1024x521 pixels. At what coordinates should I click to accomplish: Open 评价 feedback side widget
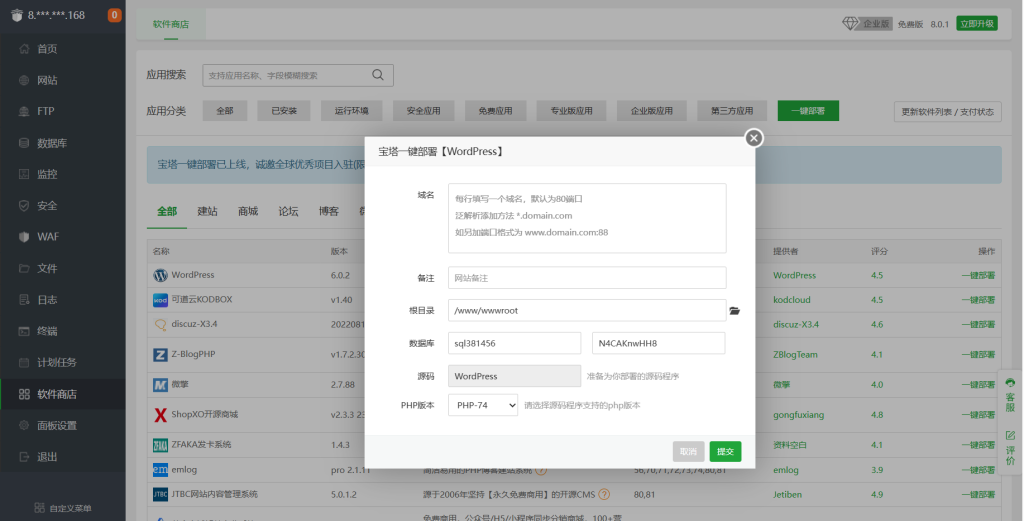[1010, 447]
